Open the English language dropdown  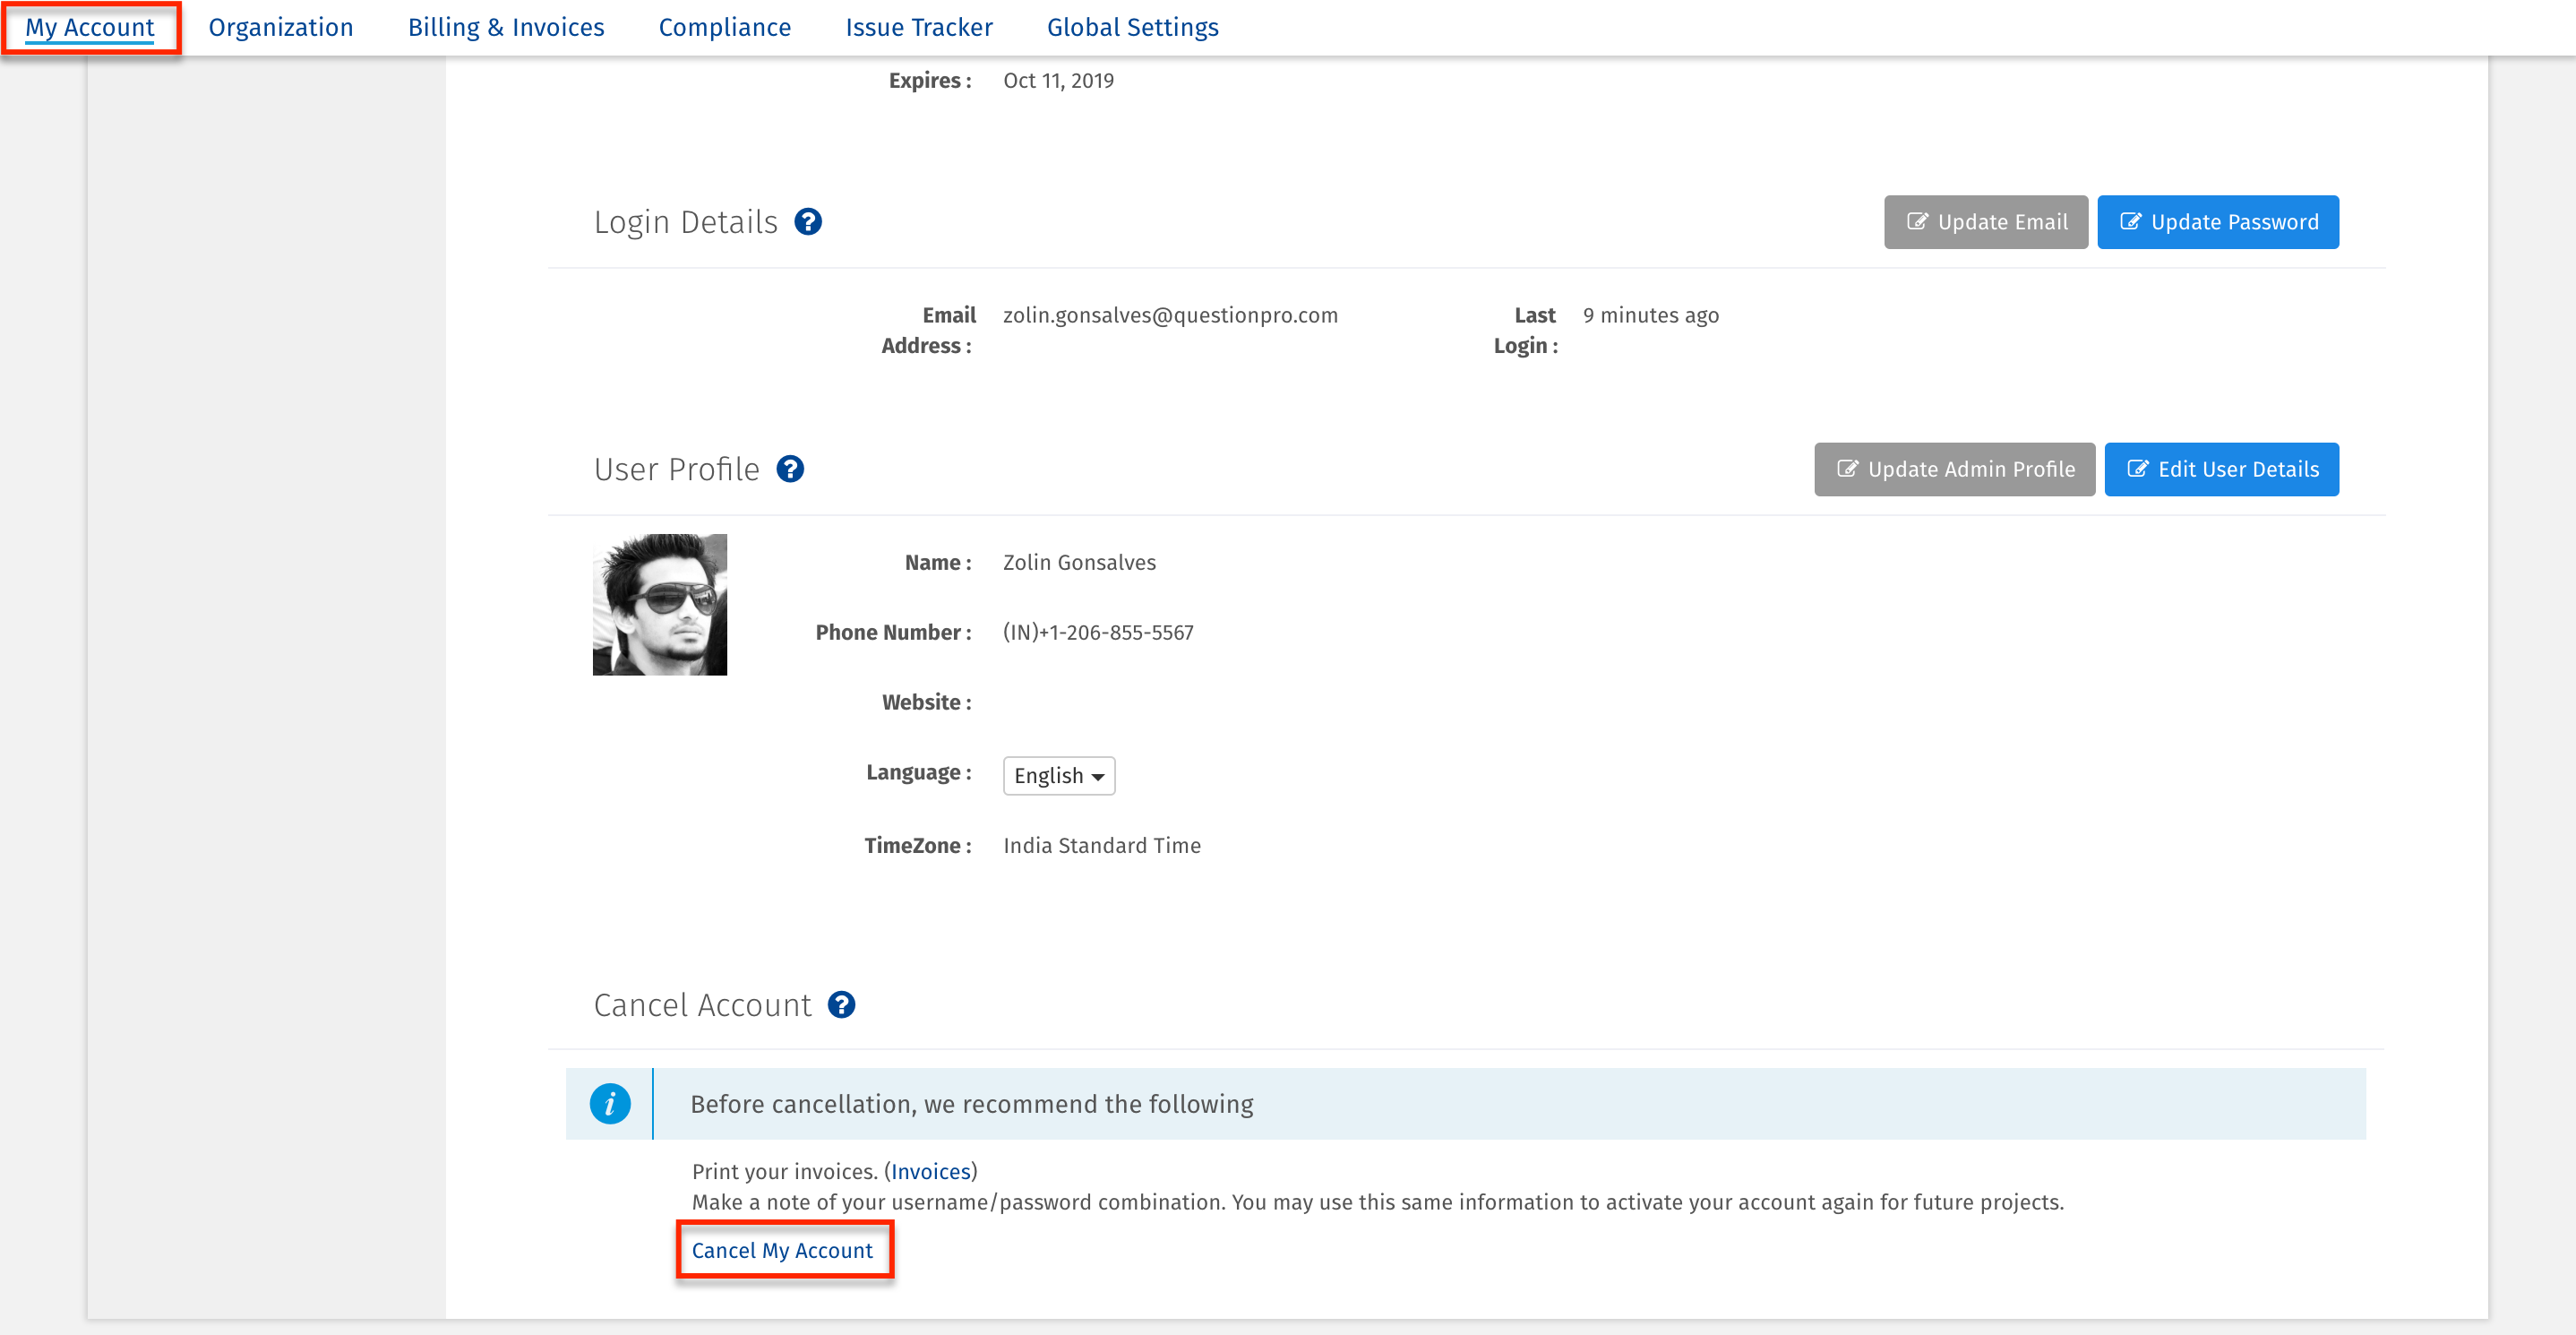click(x=1058, y=775)
